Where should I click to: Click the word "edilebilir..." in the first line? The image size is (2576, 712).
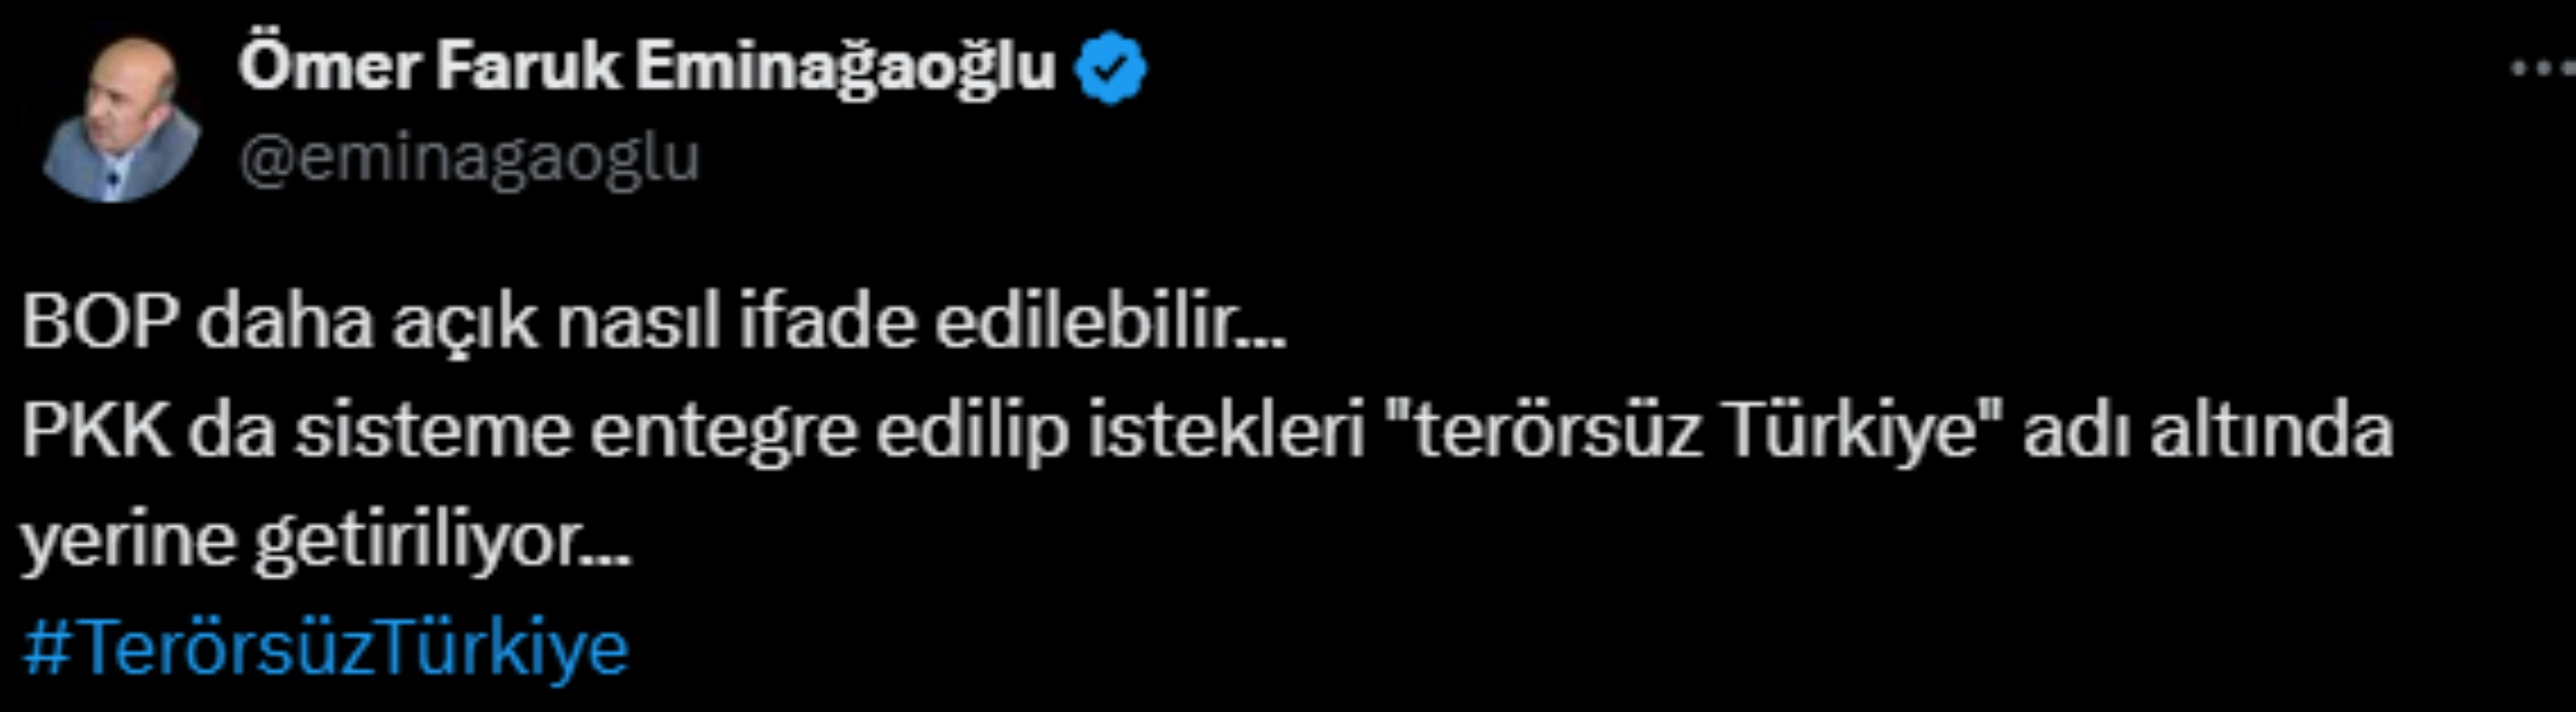(x=1110, y=322)
